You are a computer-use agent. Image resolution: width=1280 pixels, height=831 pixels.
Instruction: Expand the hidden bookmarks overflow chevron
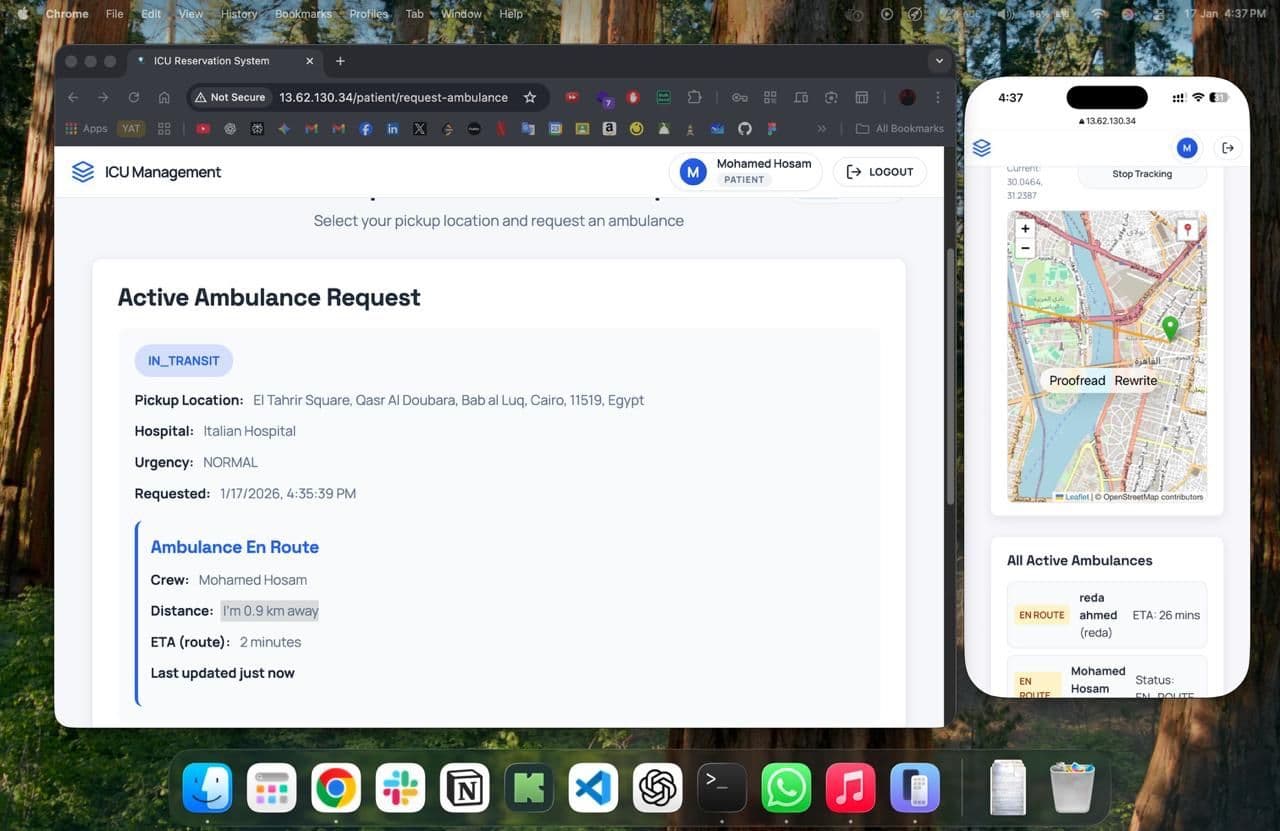822,129
